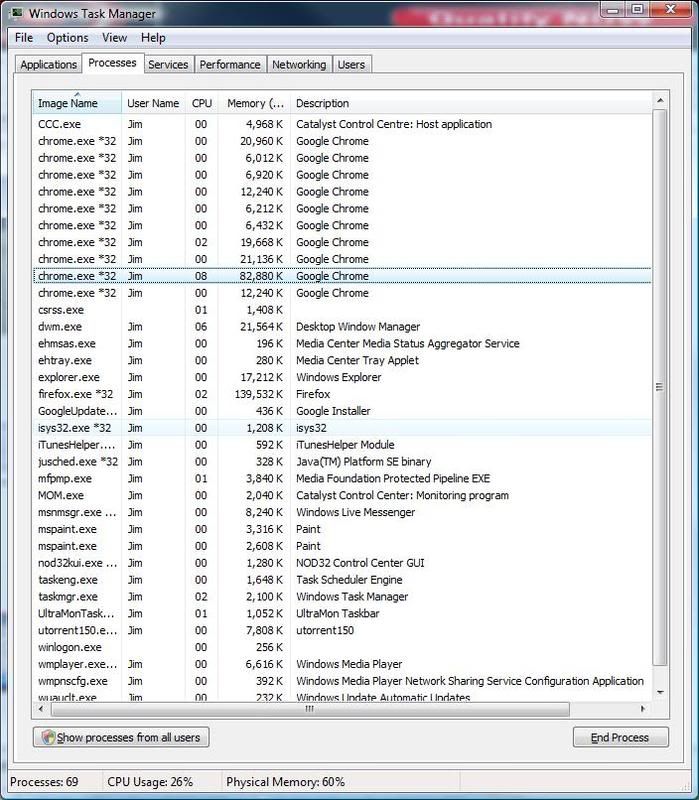699x800 pixels.
Task: Select the MOM.exe process
Action: pyautogui.click(x=342, y=495)
